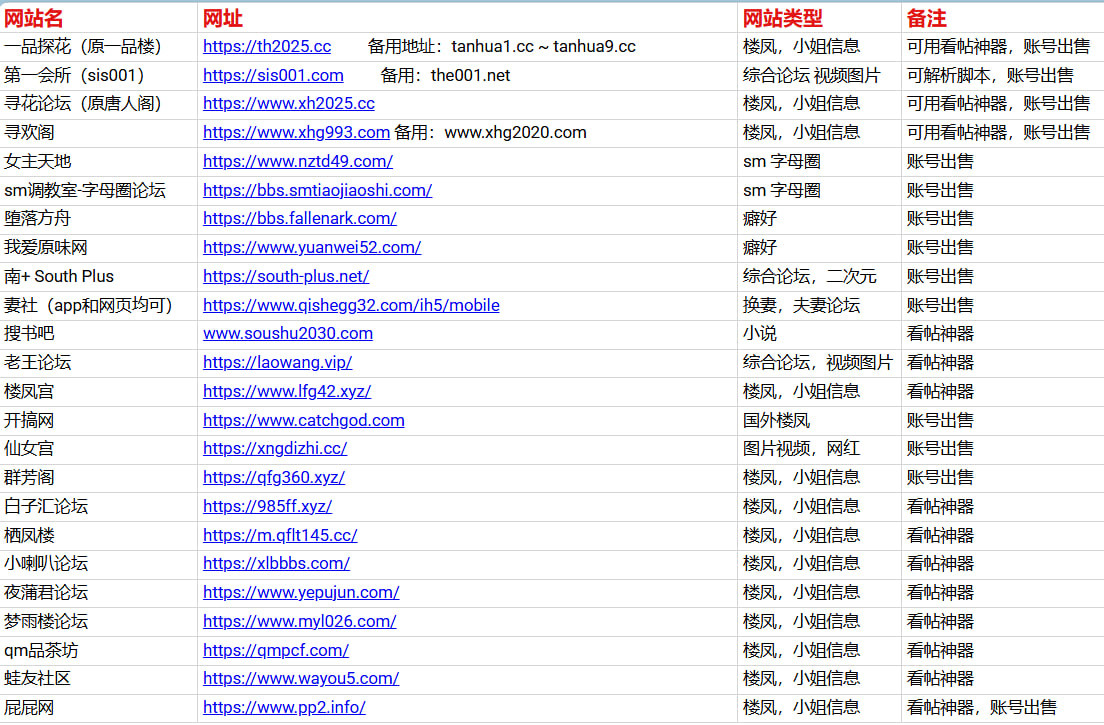Screen dimensions: 1104x725
Task: Open the https://www.xhg993.com link
Action: pos(296,132)
